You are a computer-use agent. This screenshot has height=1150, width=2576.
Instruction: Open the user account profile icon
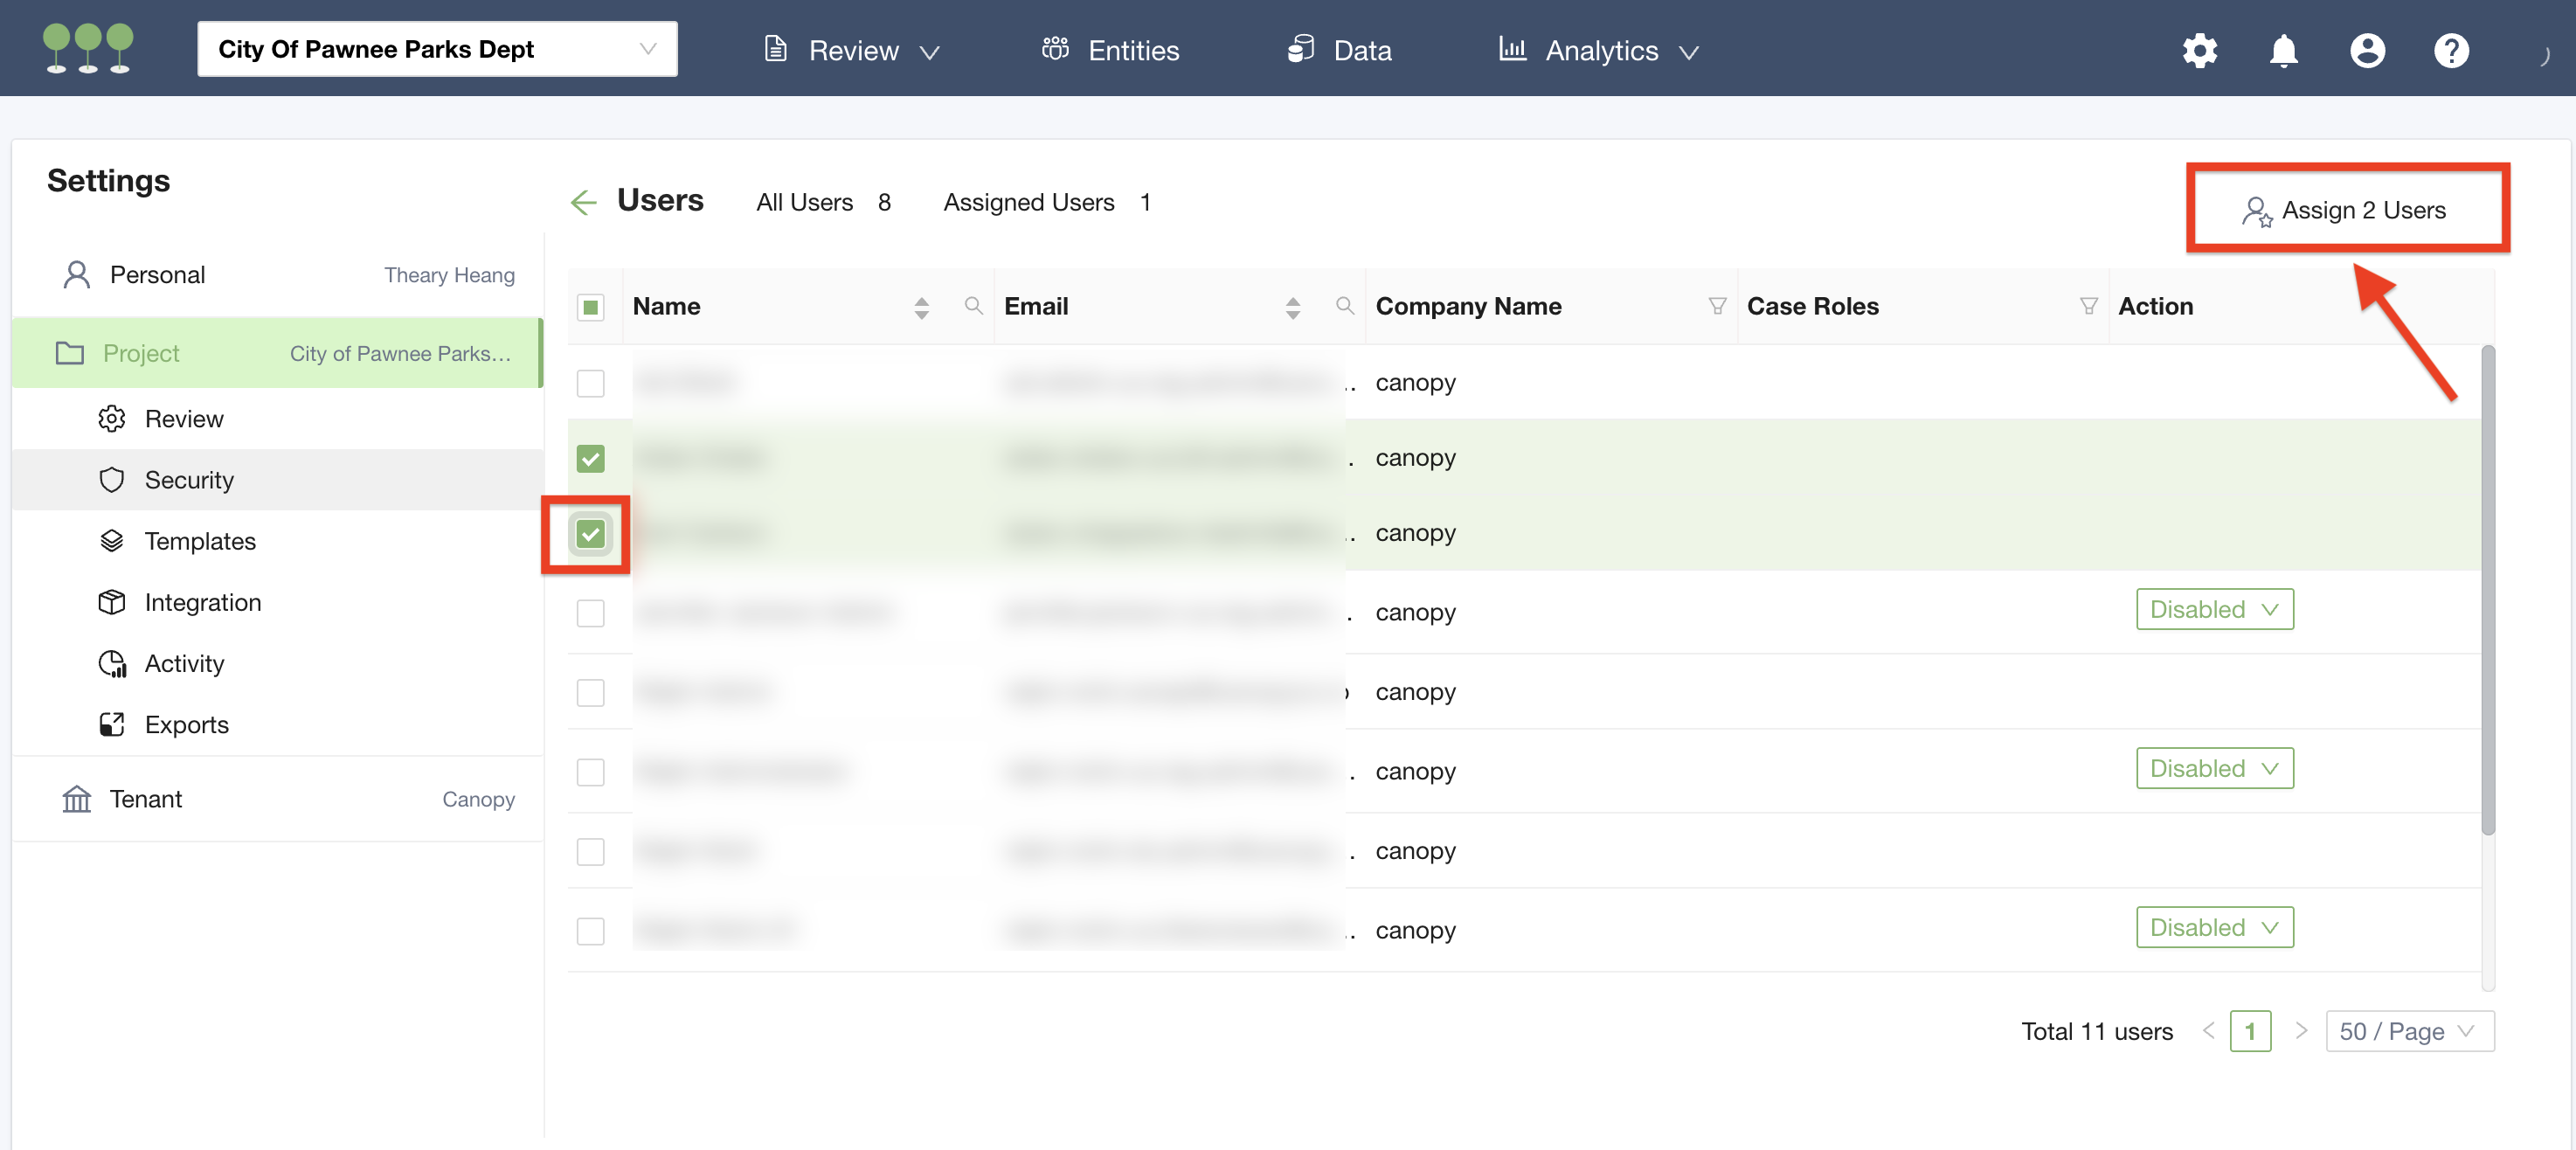2367,50
